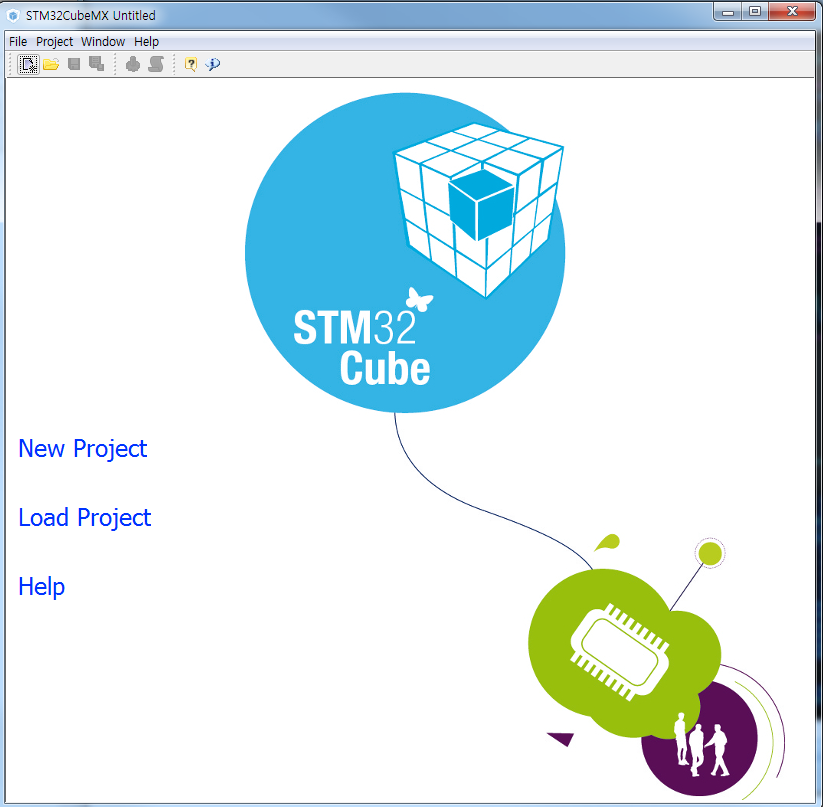The image size is (823, 807).
Task: Open a project using the folder toolbar icon
Action: 51,64
